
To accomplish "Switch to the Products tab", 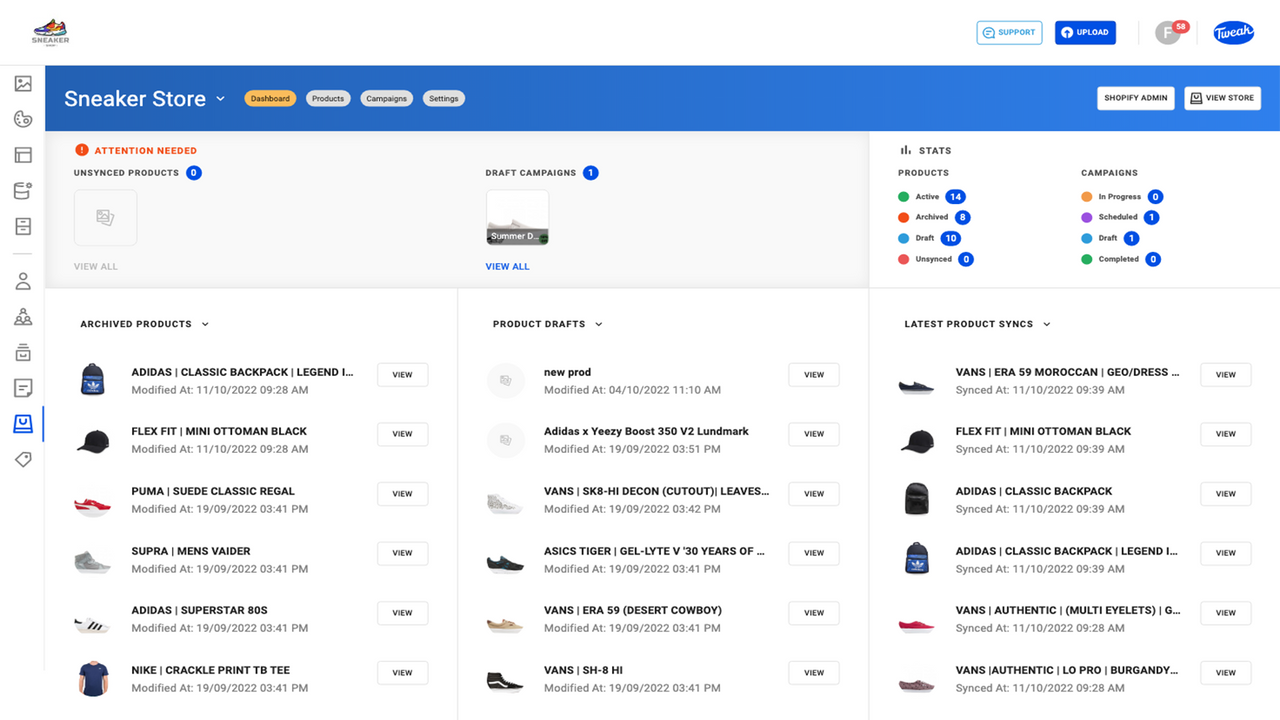I will 328,98.
